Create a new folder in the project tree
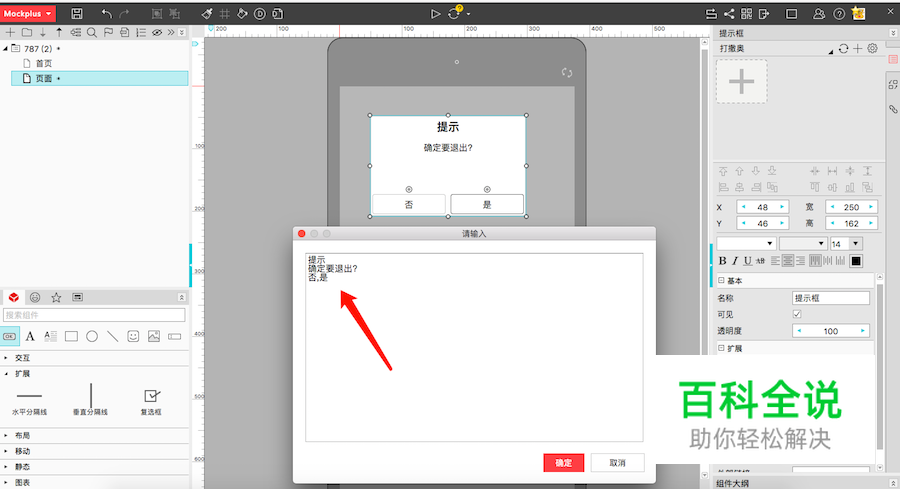Image resolution: width=900 pixels, height=489 pixels. click(27, 32)
